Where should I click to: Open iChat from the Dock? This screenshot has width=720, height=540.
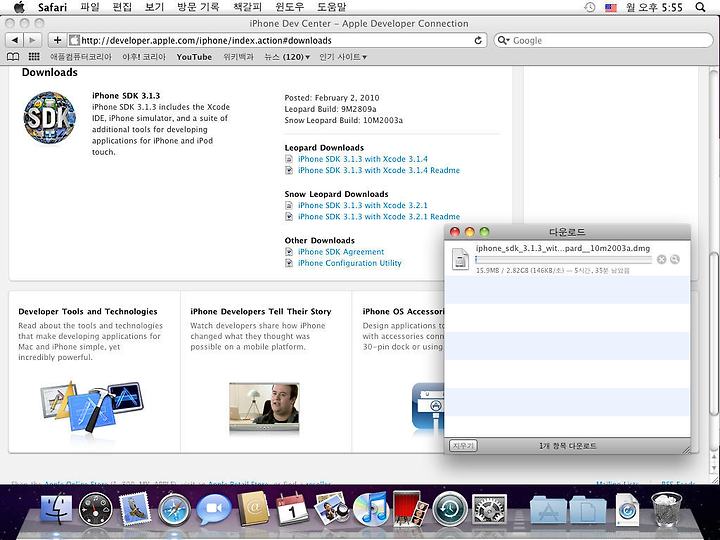click(x=214, y=510)
